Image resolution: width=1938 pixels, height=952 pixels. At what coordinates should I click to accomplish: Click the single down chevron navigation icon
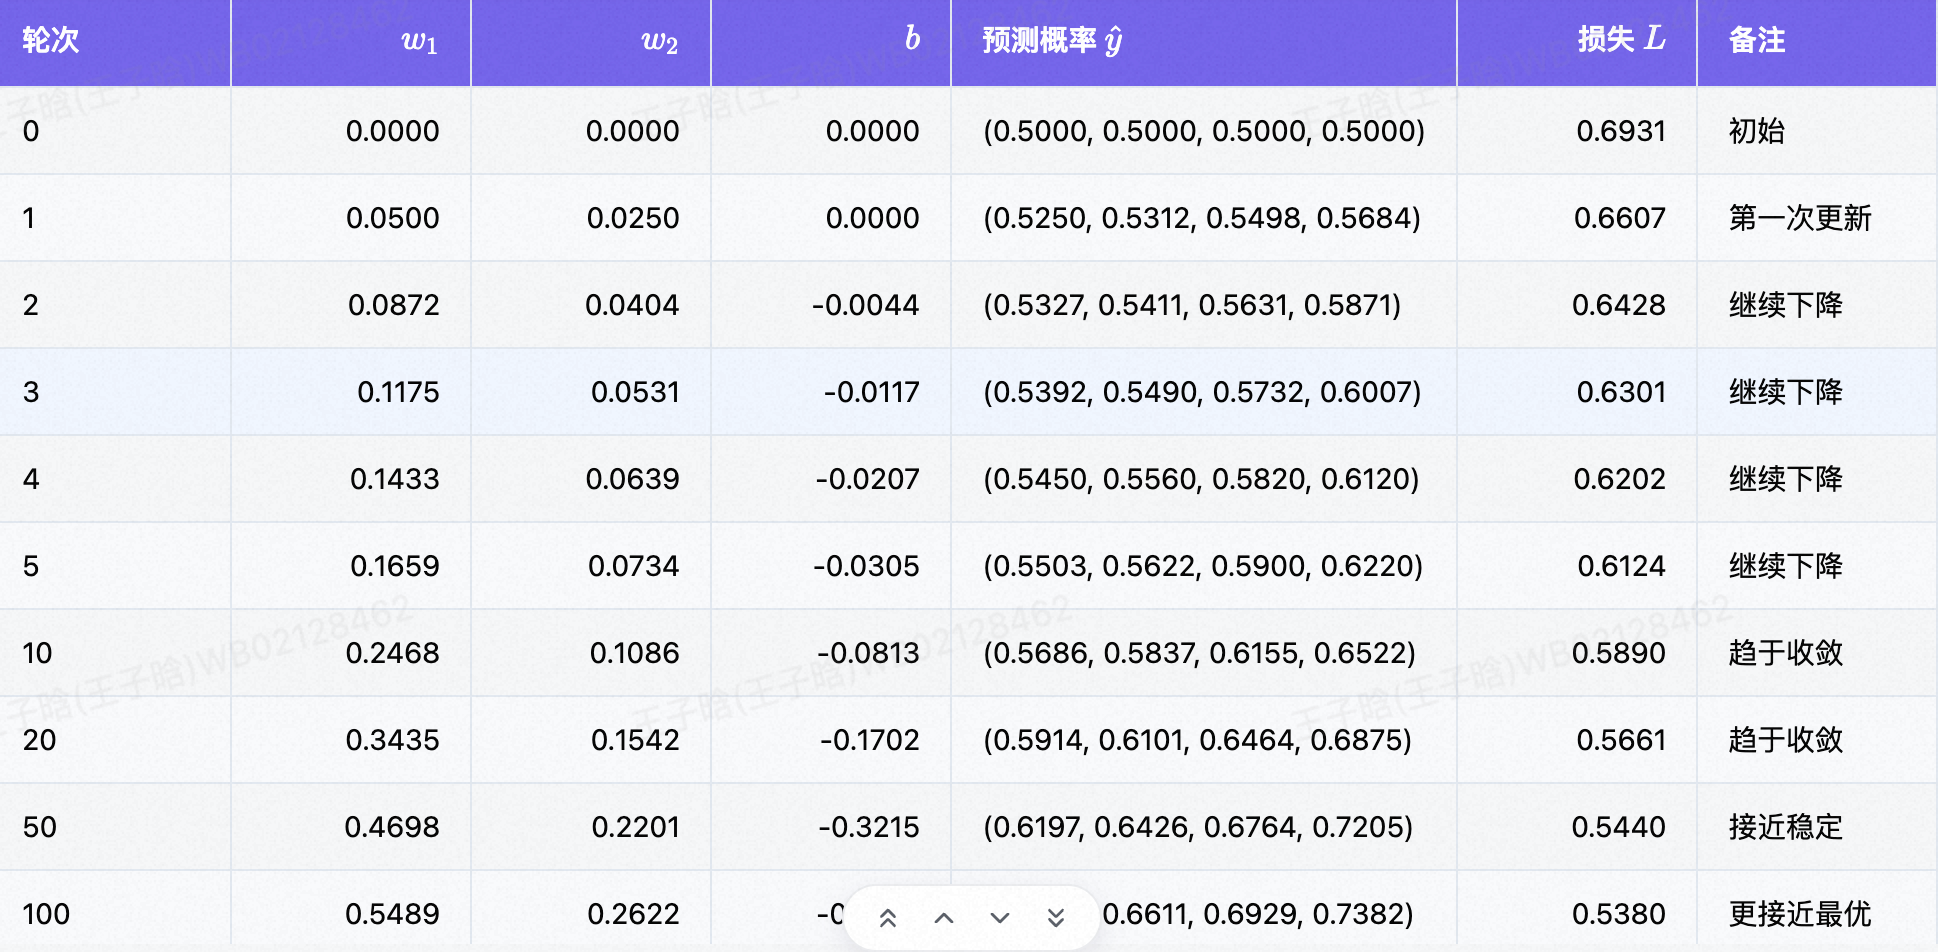click(x=1000, y=918)
